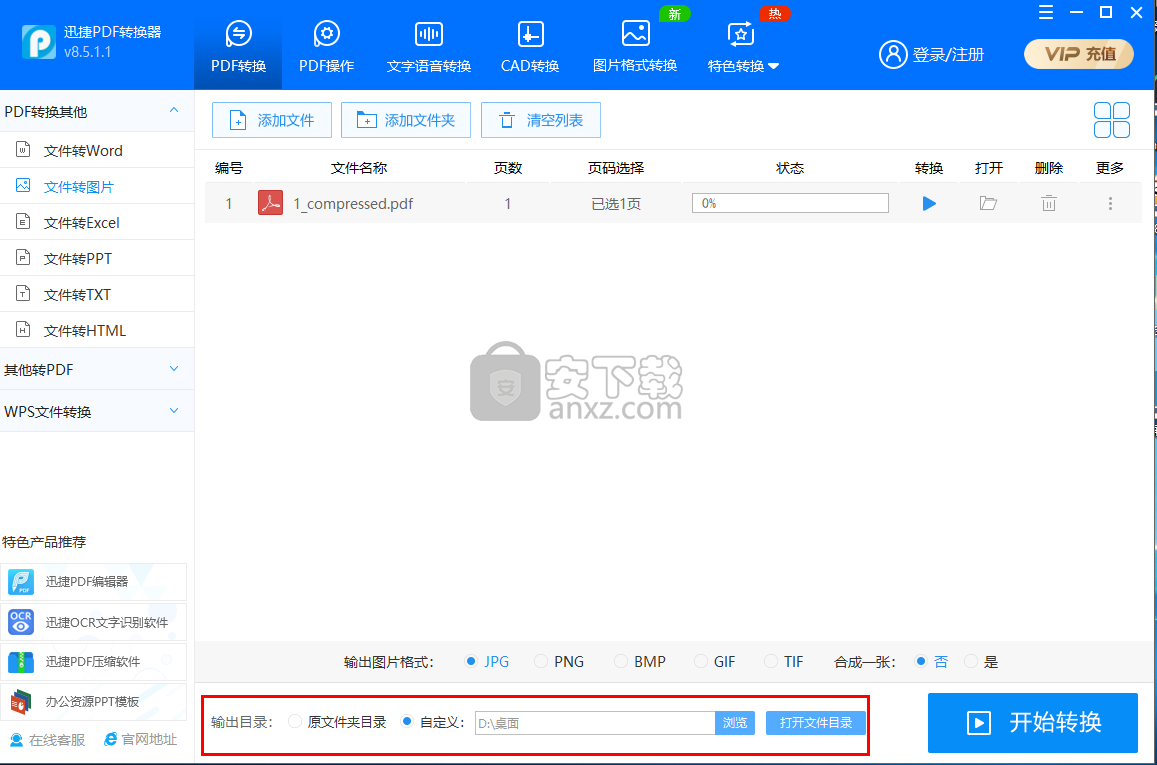Select BMP output format
1157x765 pixels.
640,662
